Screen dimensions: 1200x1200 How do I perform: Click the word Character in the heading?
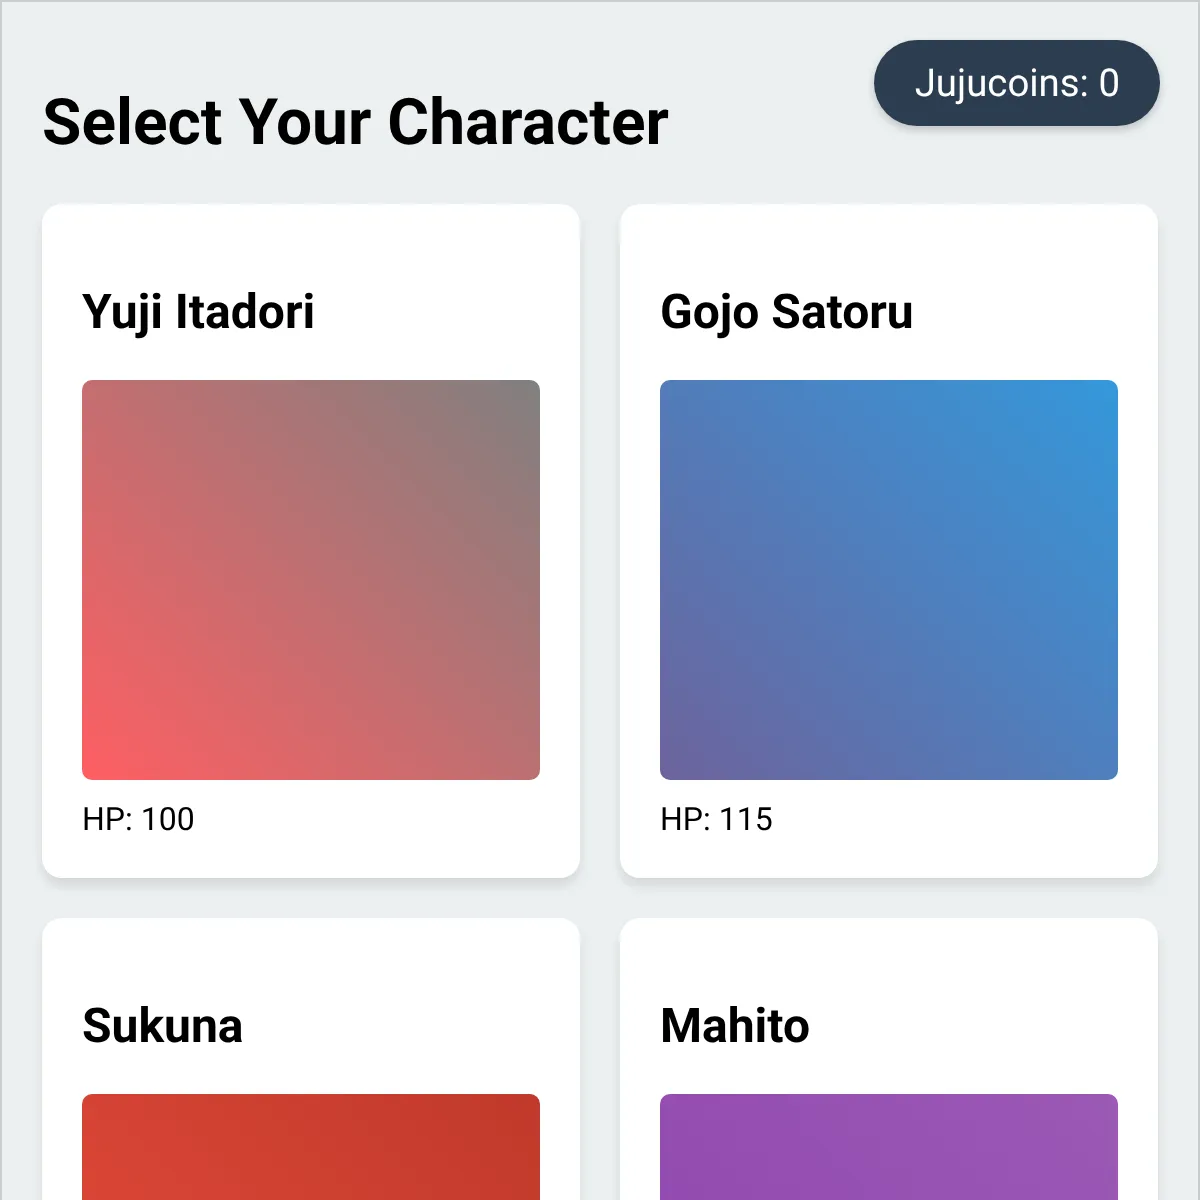[527, 122]
